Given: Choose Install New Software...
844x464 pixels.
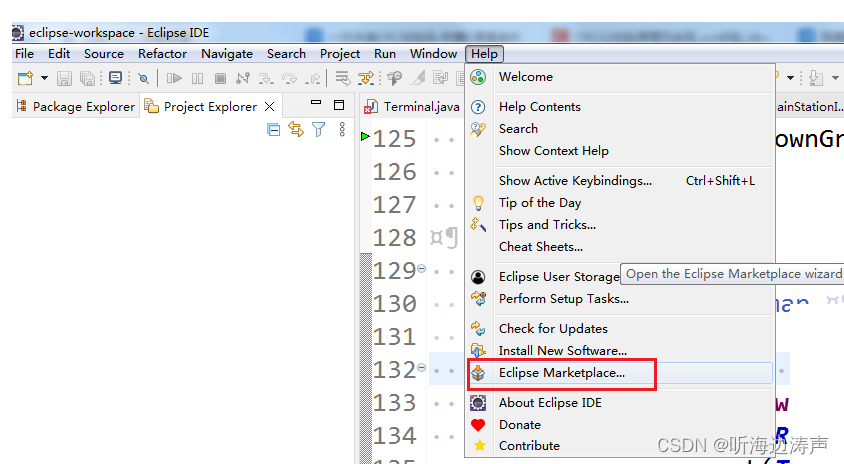Looking at the screenshot, I should 620,351.
